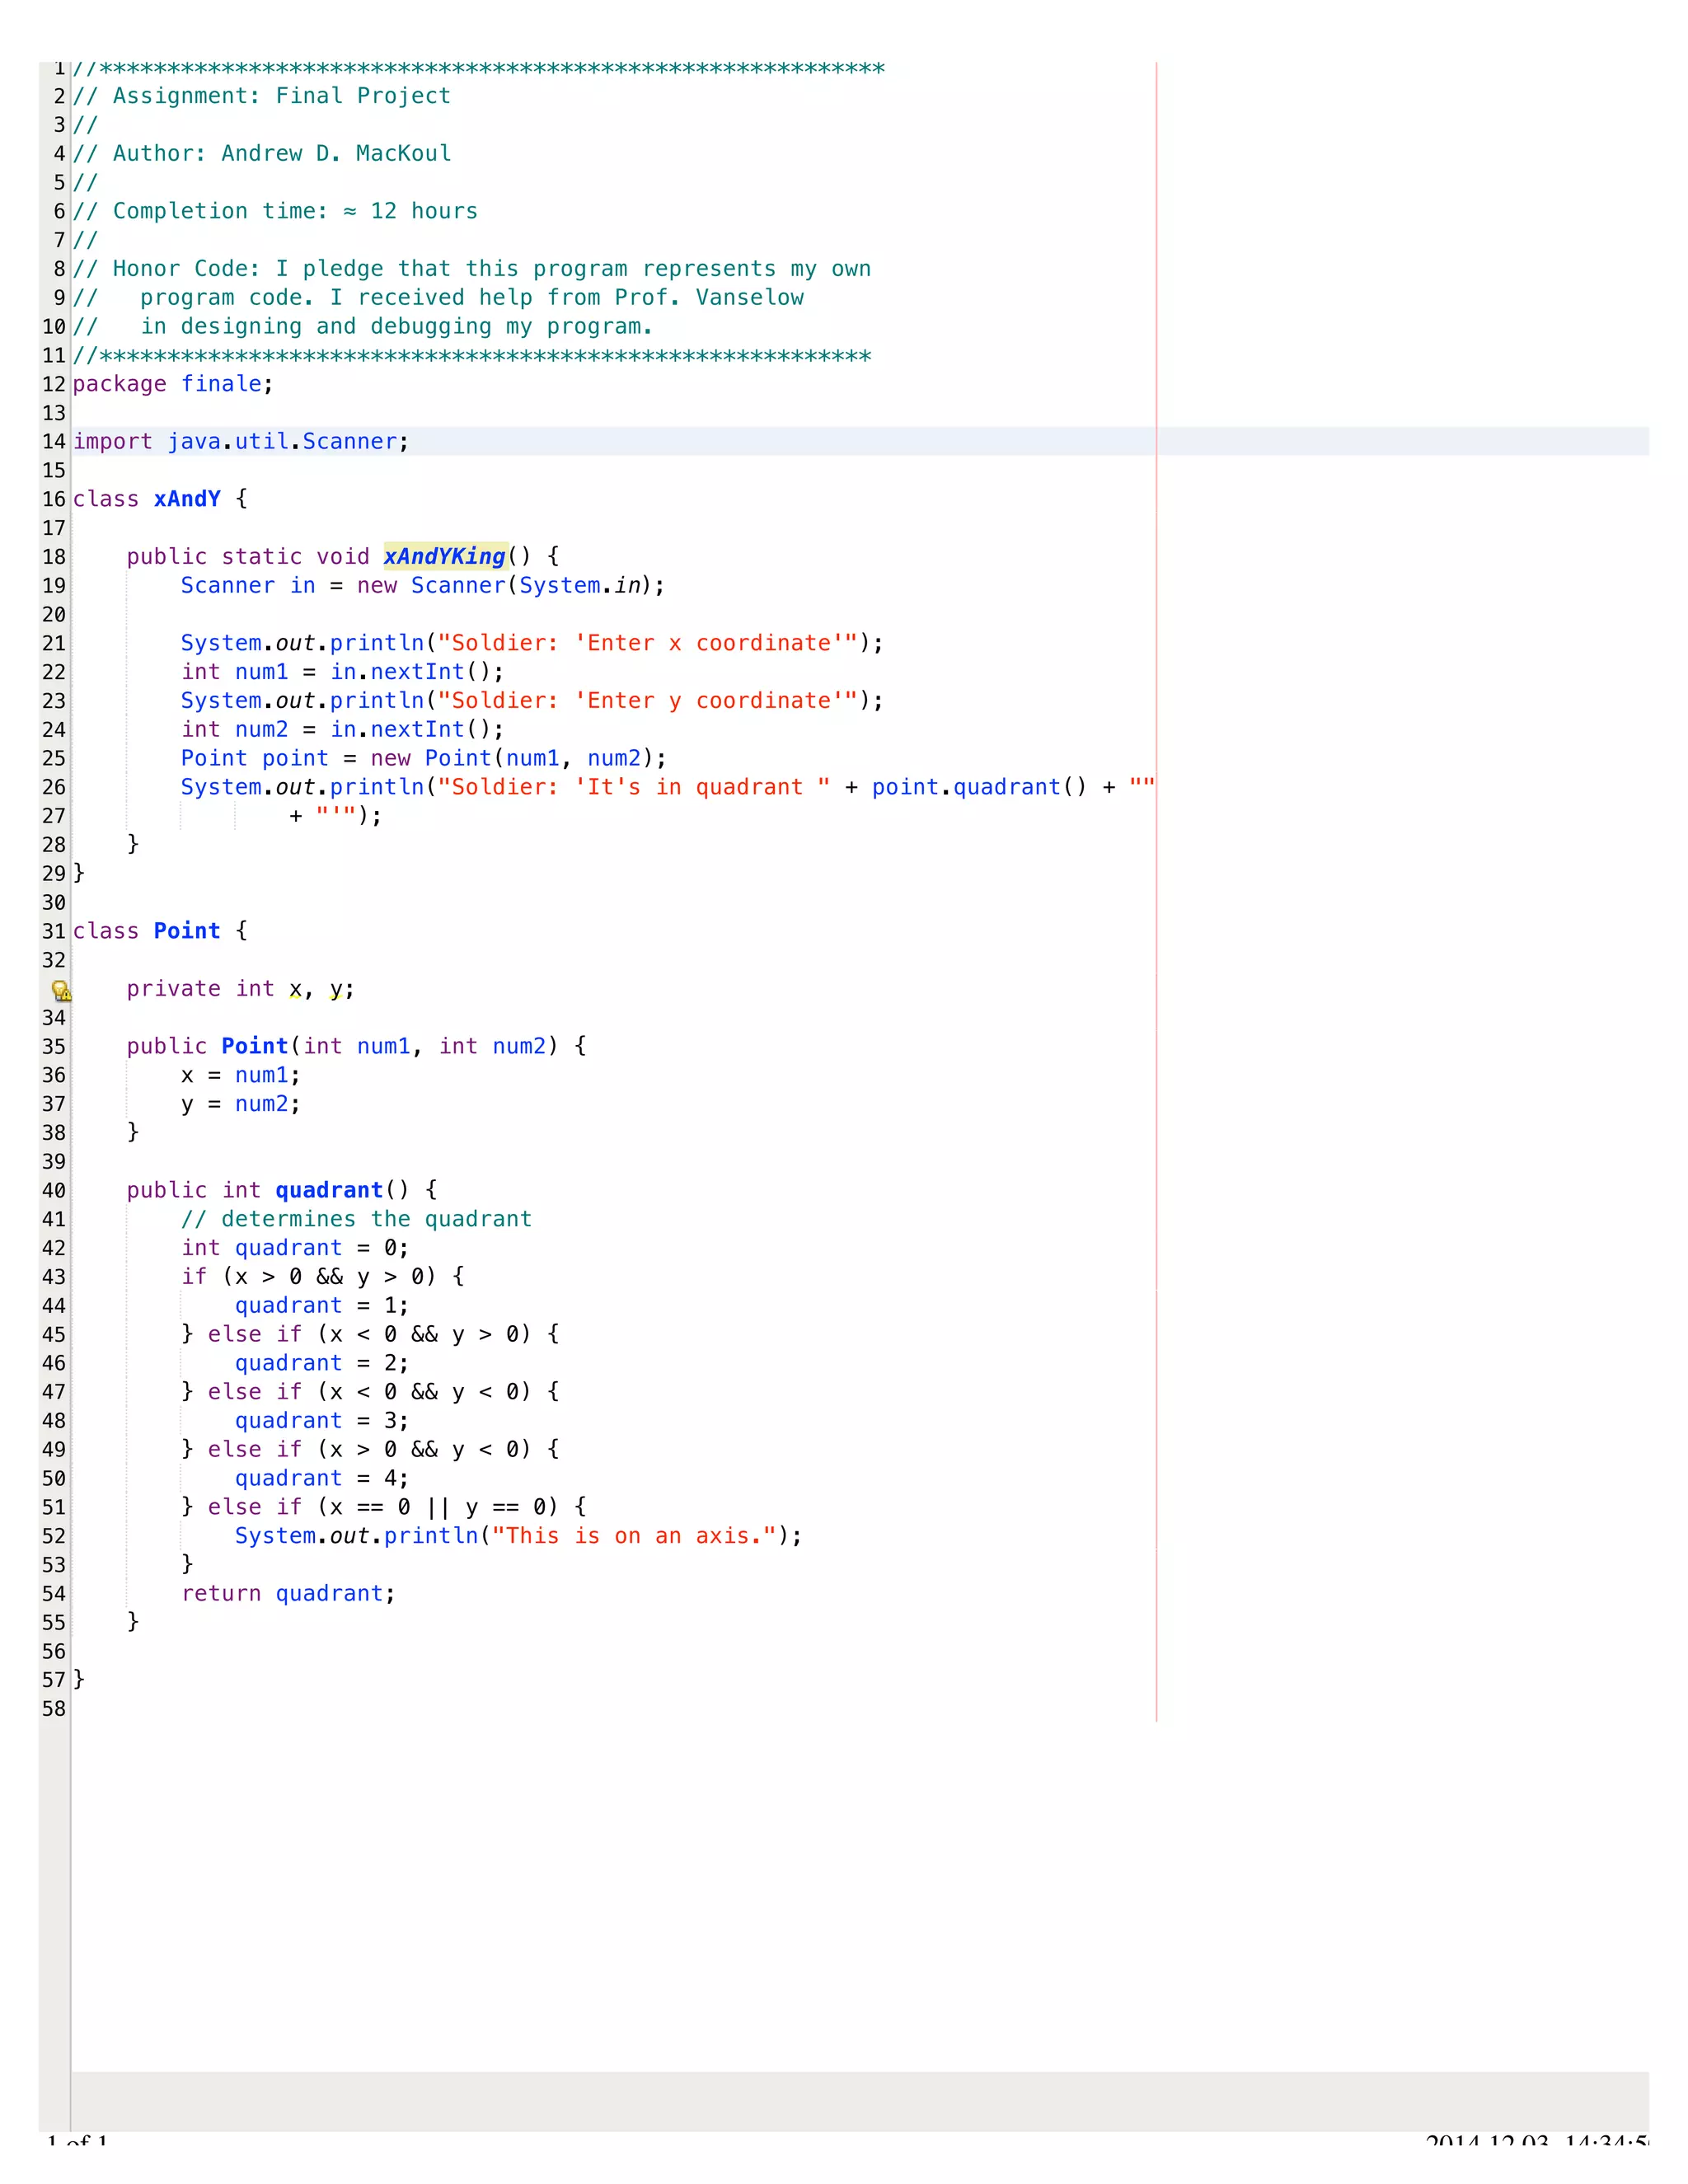
Task: Click 'quadrant = 4;' assignment
Action: click(322, 1479)
